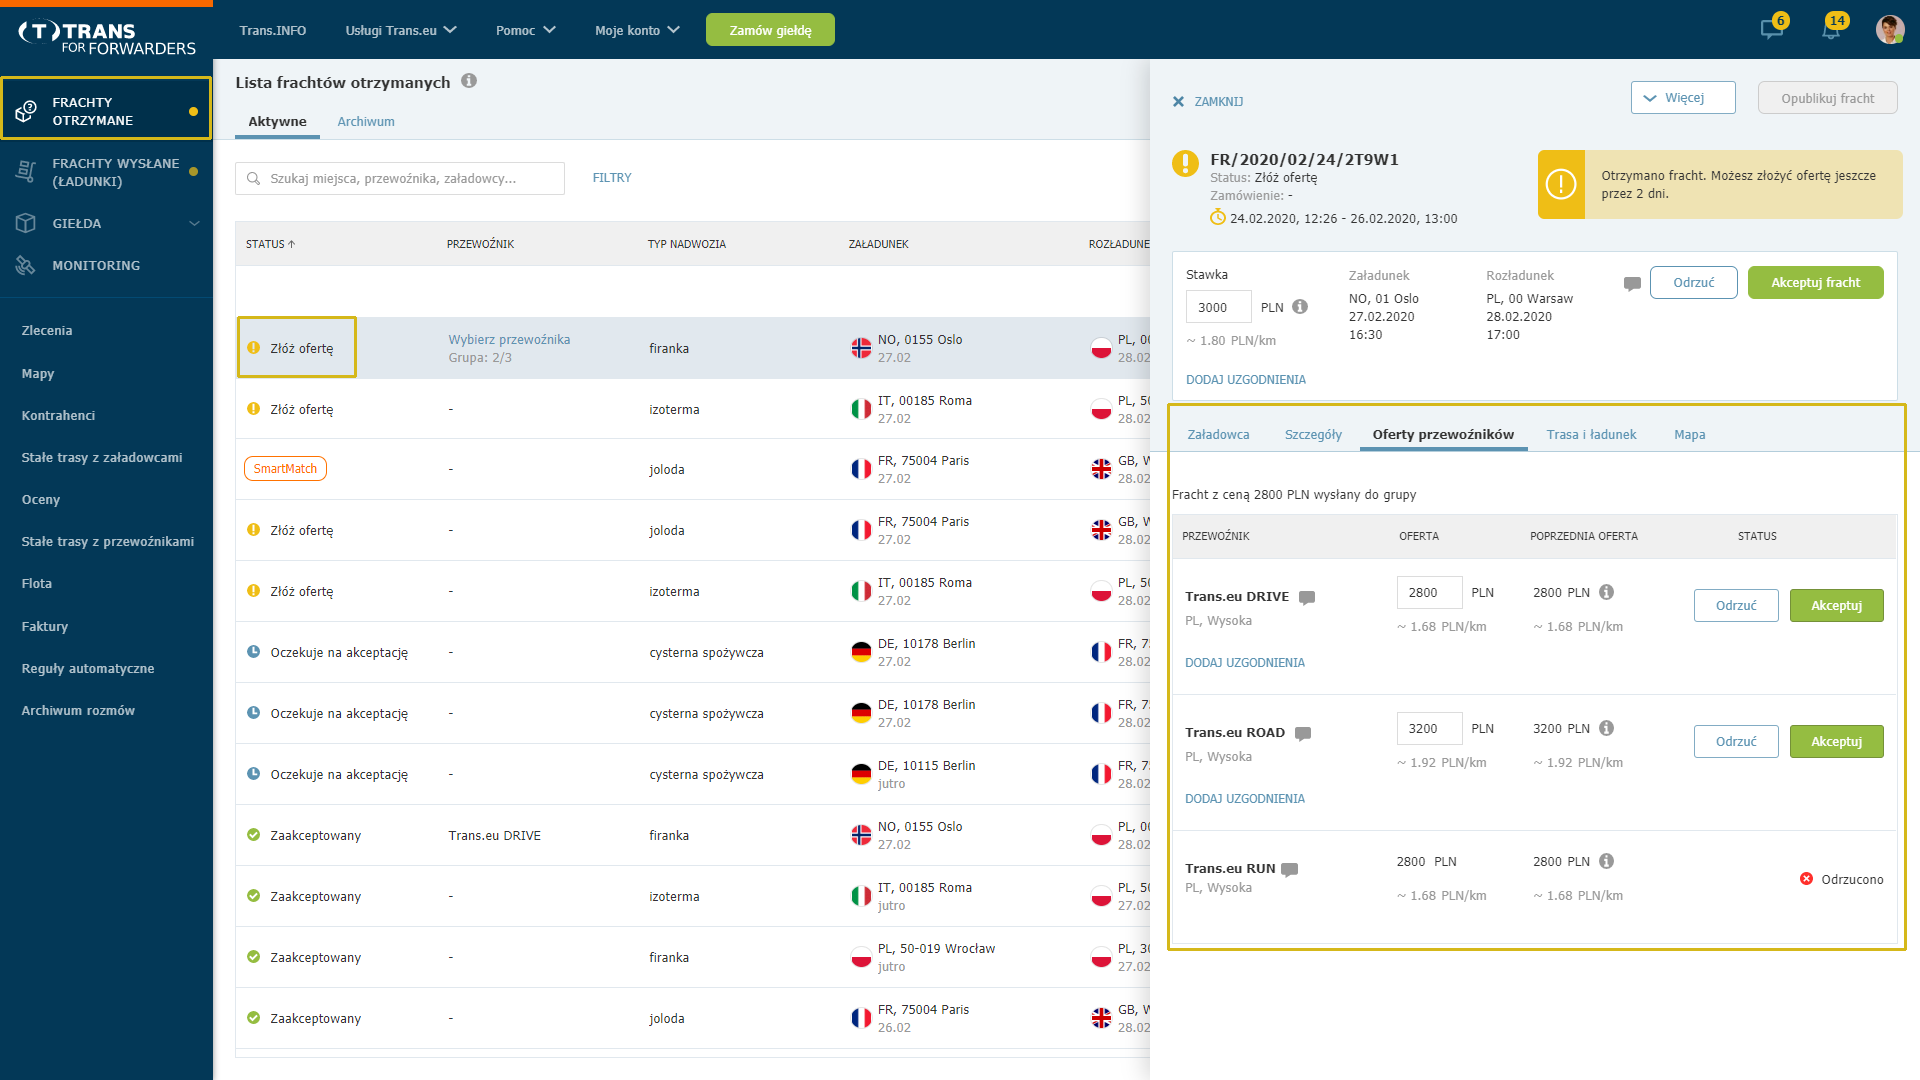Click the Norway flag in the first Oslo row
The image size is (1920, 1080).
[861, 348]
